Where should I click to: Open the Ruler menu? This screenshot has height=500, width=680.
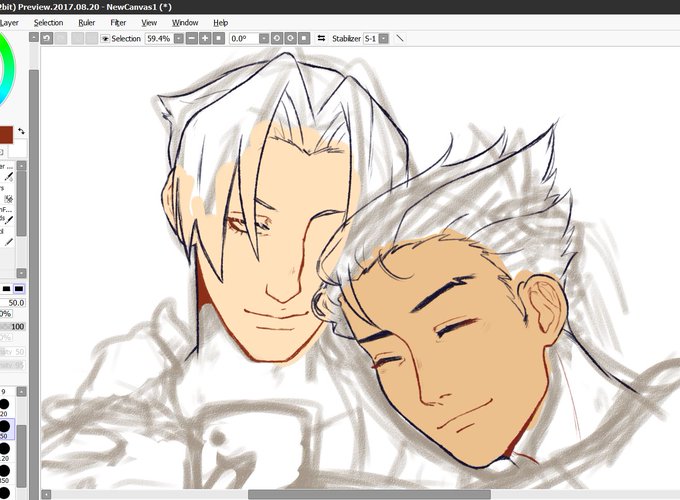86,23
